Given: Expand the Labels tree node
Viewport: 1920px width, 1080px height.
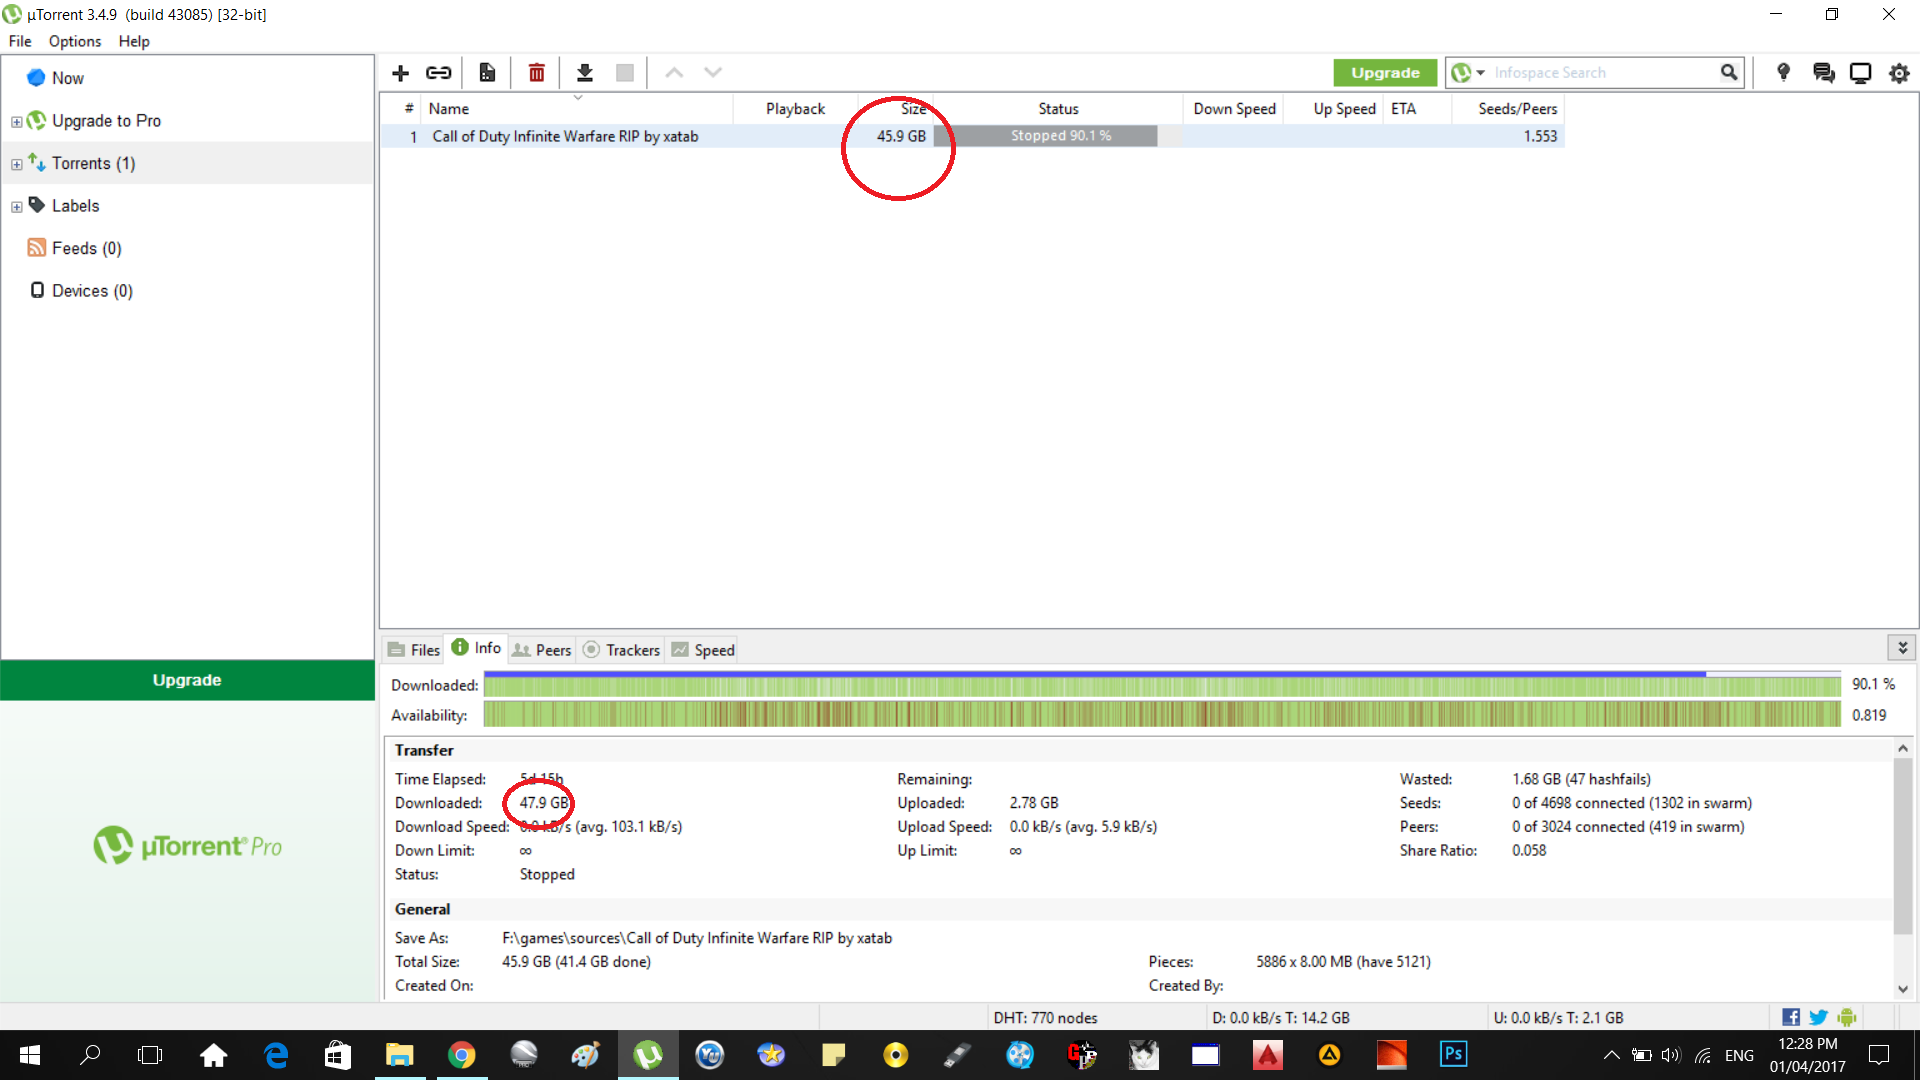Looking at the screenshot, I should (x=17, y=207).
